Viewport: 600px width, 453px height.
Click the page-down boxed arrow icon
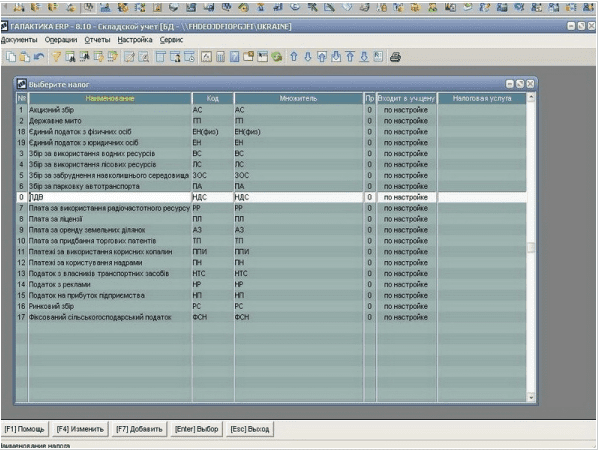tap(336, 57)
